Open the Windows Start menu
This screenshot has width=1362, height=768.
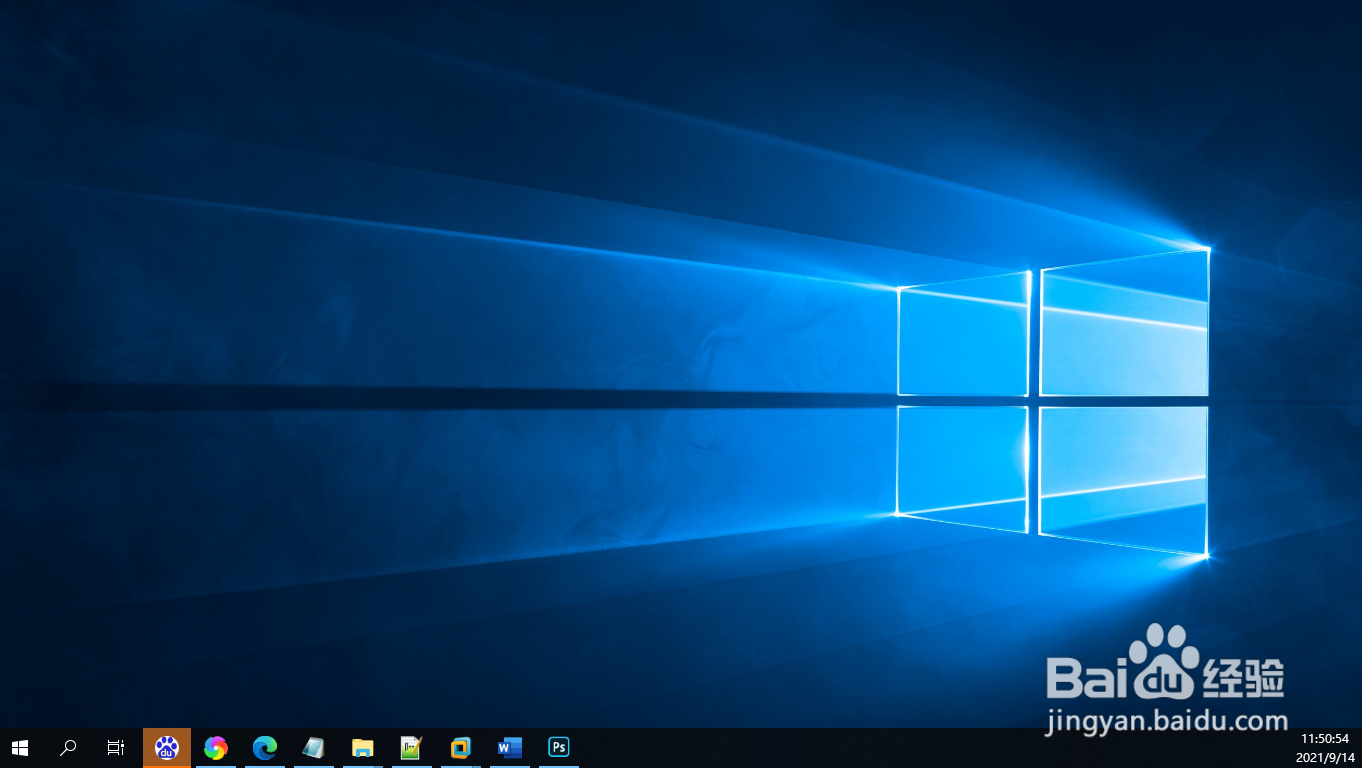pyautogui.click(x=19, y=747)
